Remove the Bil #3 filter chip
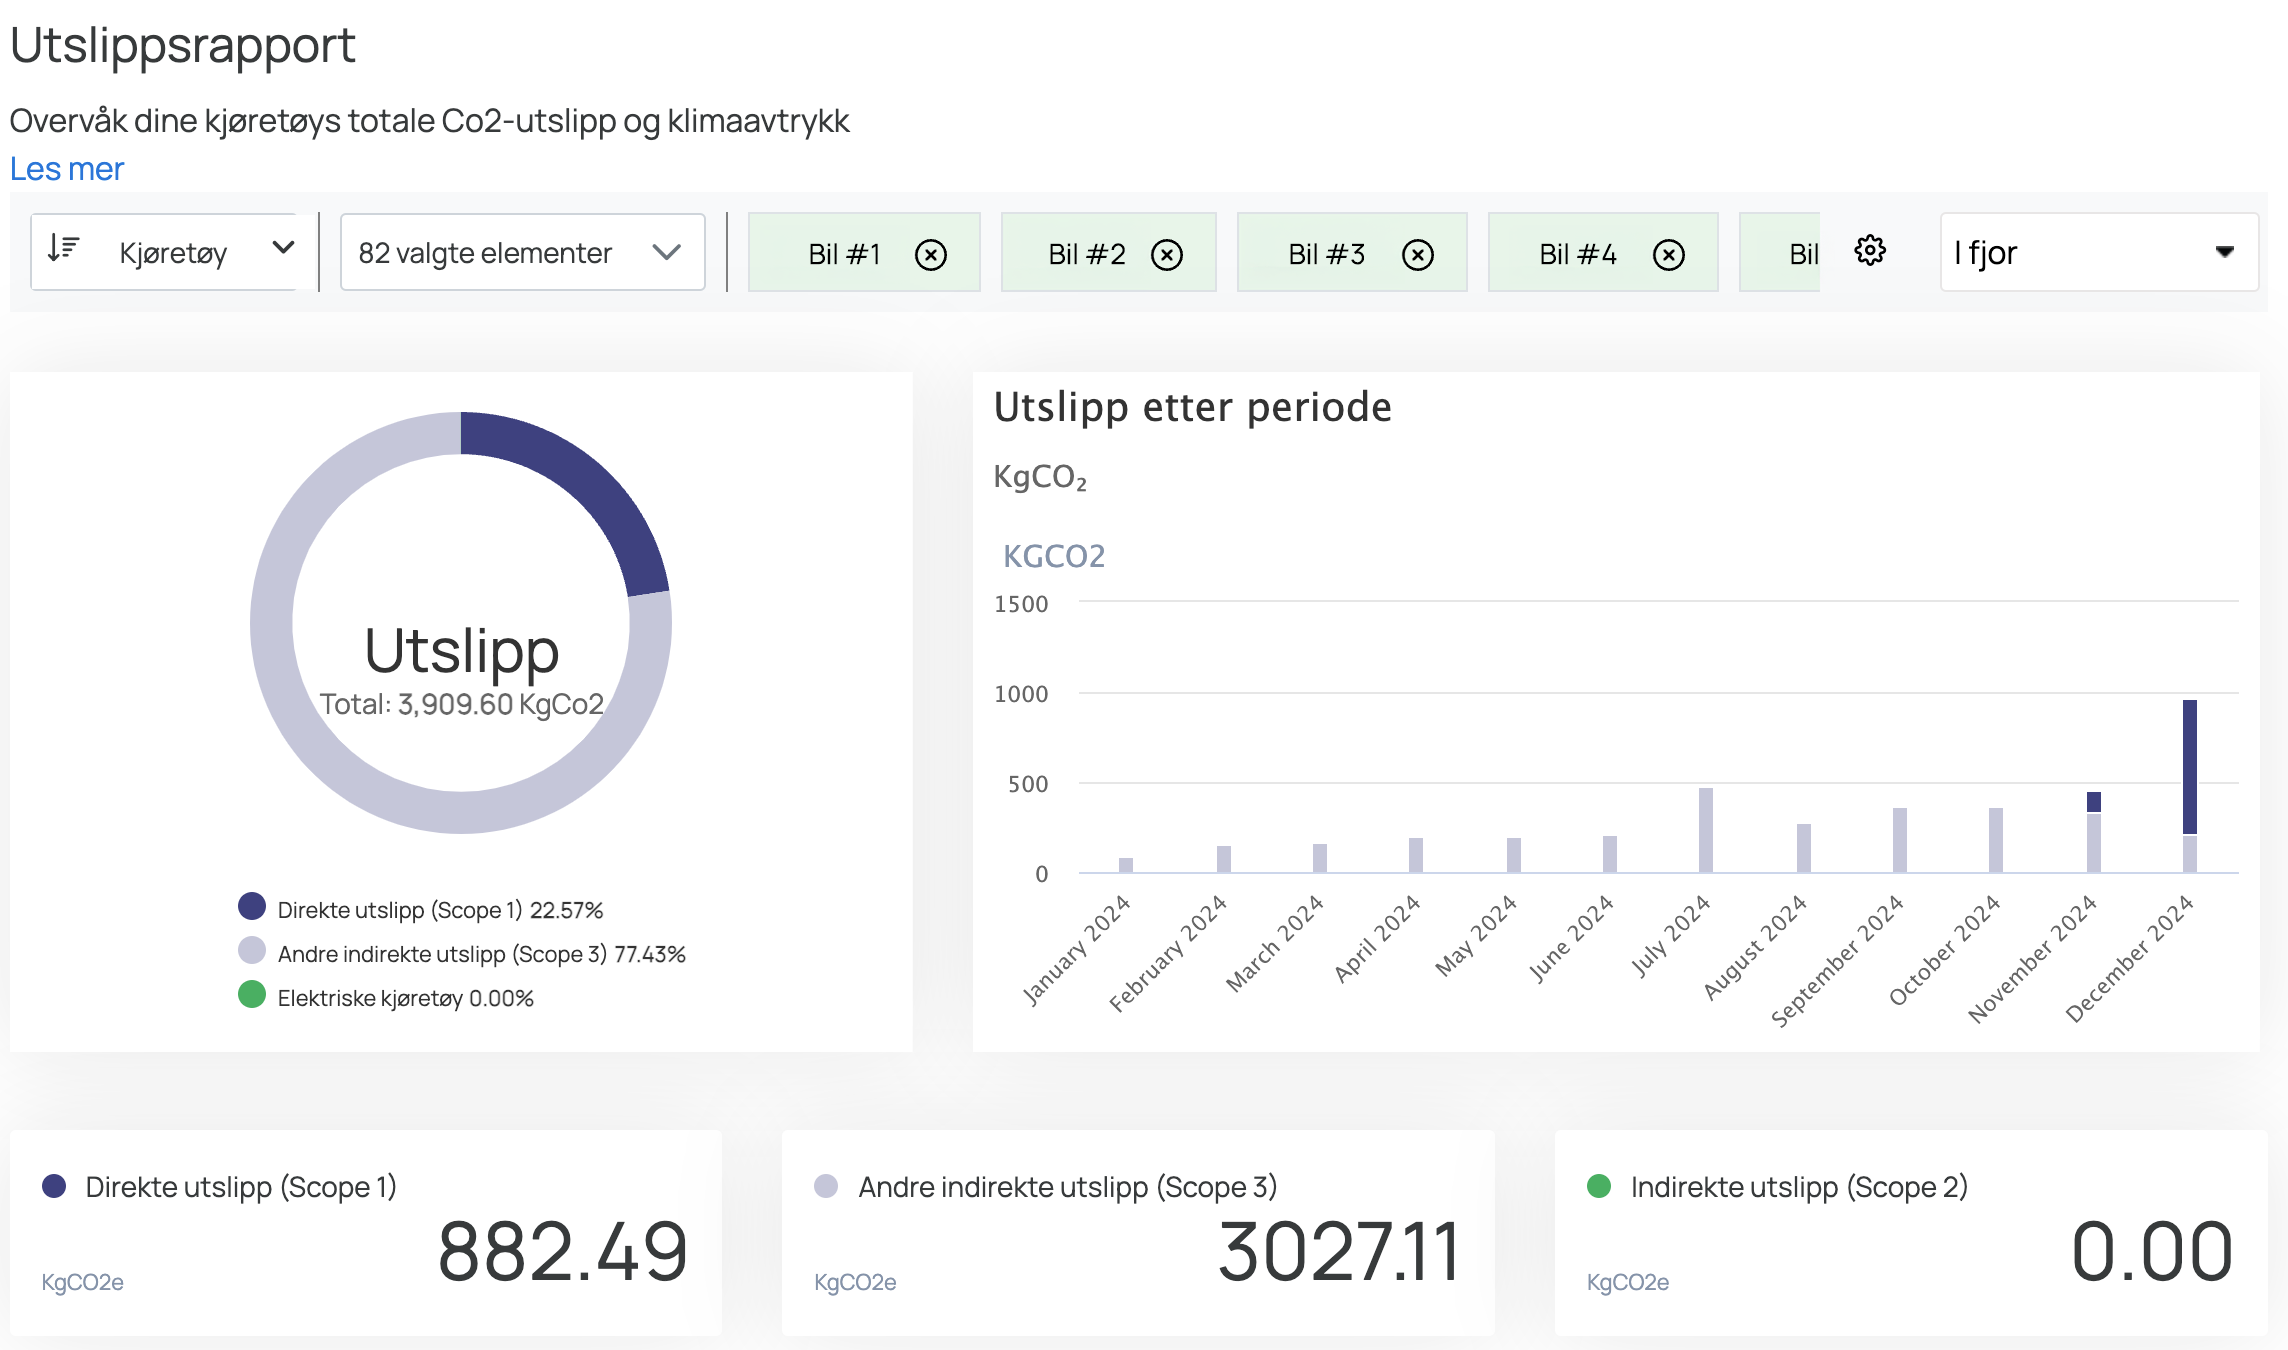This screenshot has height=1350, width=2288. (x=1418, y=255)
